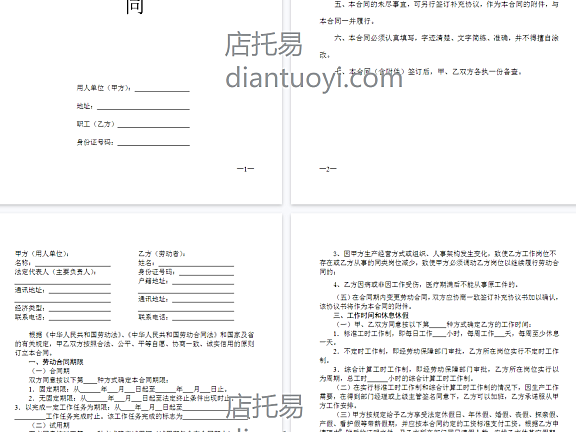Click the "姓名" label under 乙方
Image resolution: width=576 pixels, height=432 pixels.
pyautogui.click(x=147, y=263)
